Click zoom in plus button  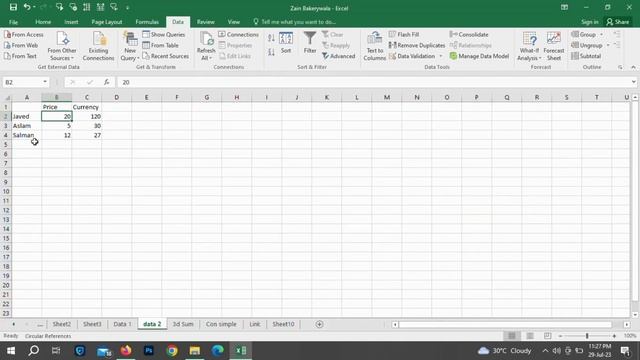coord(614,336)
